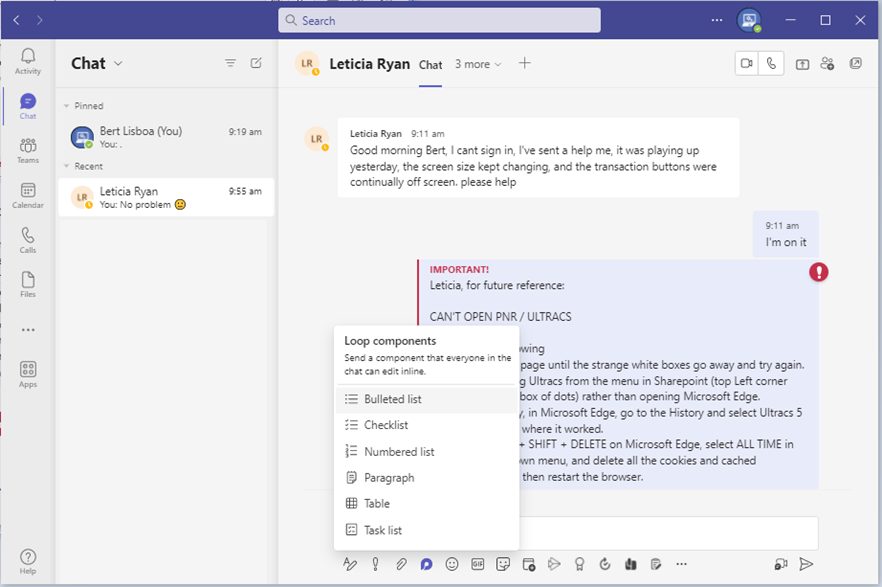The height and width of the screenshot is (587, 882).
Task: Open the Approvals icon in compose toolbar
Action: pos(605,564)
